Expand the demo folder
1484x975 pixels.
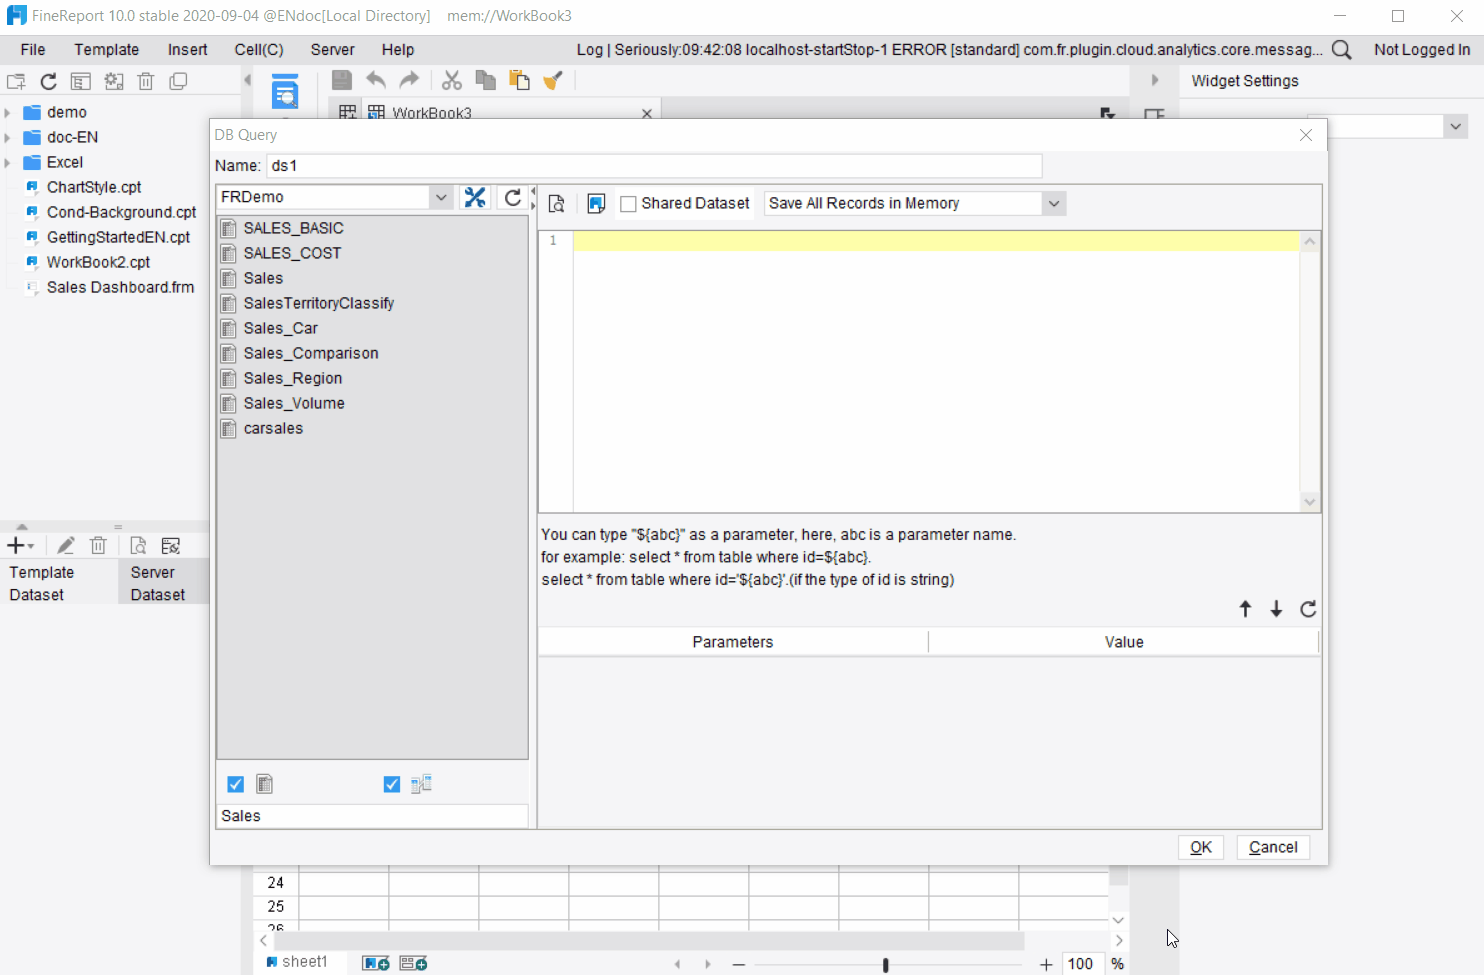(8, 113)
